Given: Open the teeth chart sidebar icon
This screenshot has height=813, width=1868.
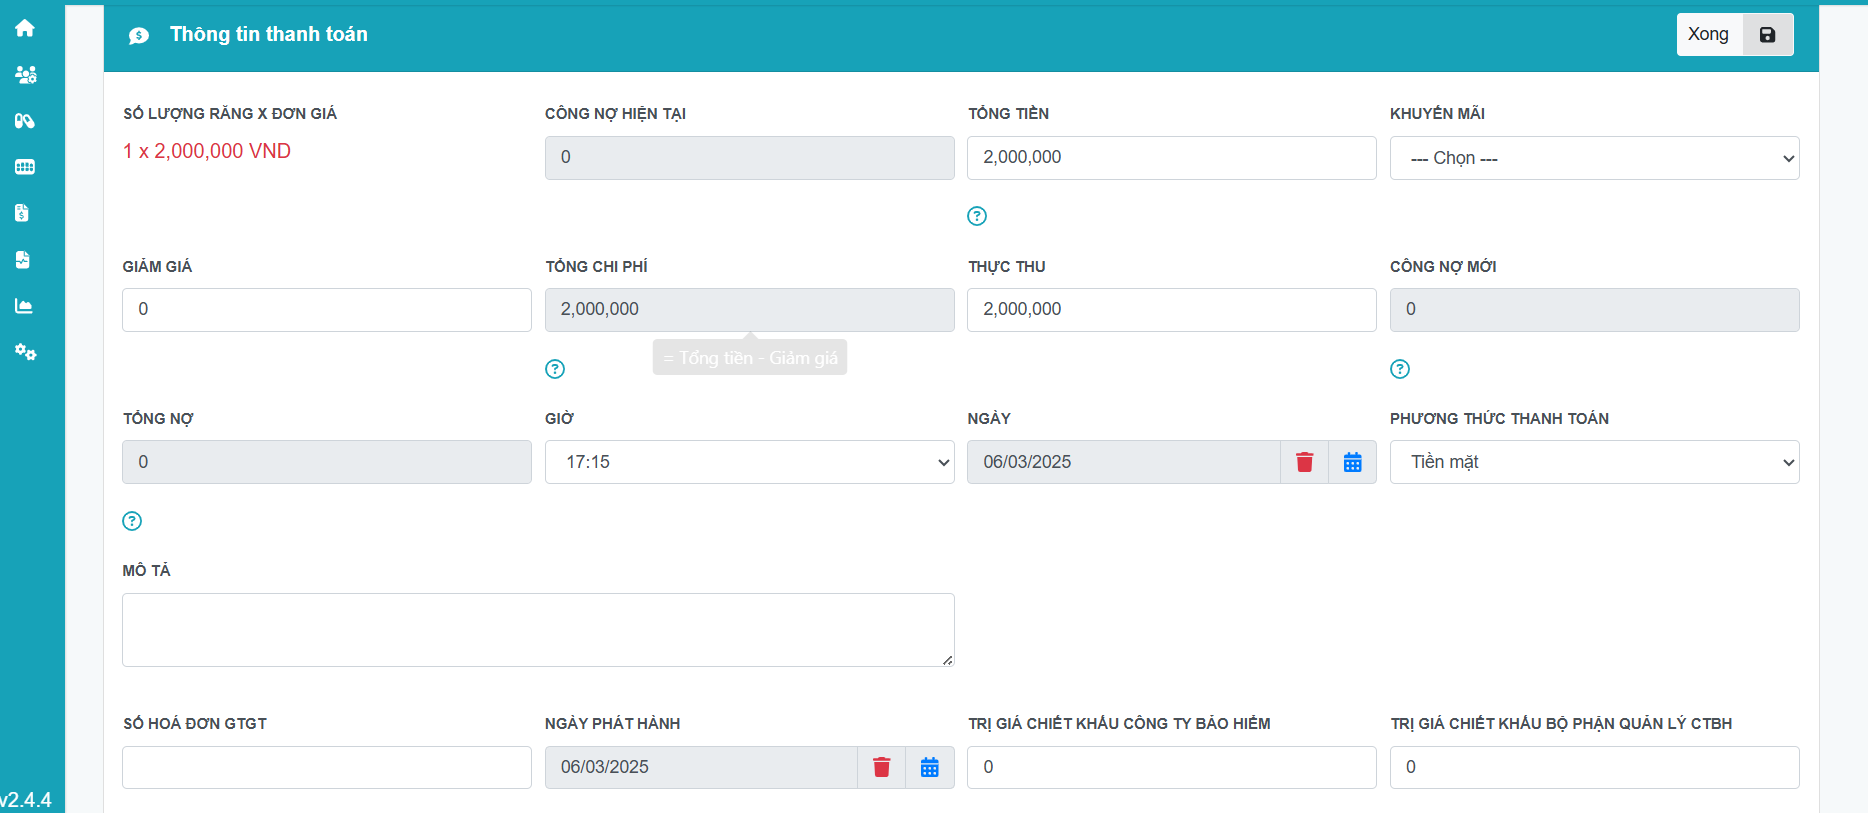Looking at the screenshot, I should tap(25, 167).
